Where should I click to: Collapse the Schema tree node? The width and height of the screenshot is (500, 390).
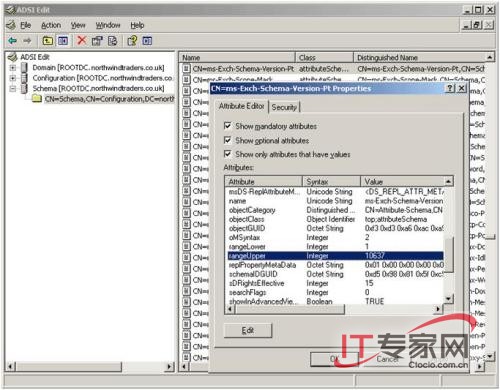coord(13,89)
